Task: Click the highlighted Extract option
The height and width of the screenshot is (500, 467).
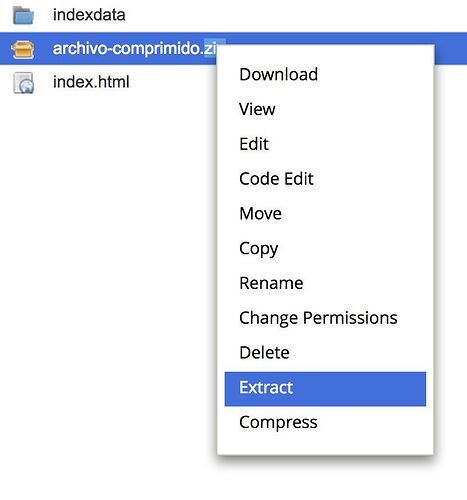Action: click(x=325, y=389)
